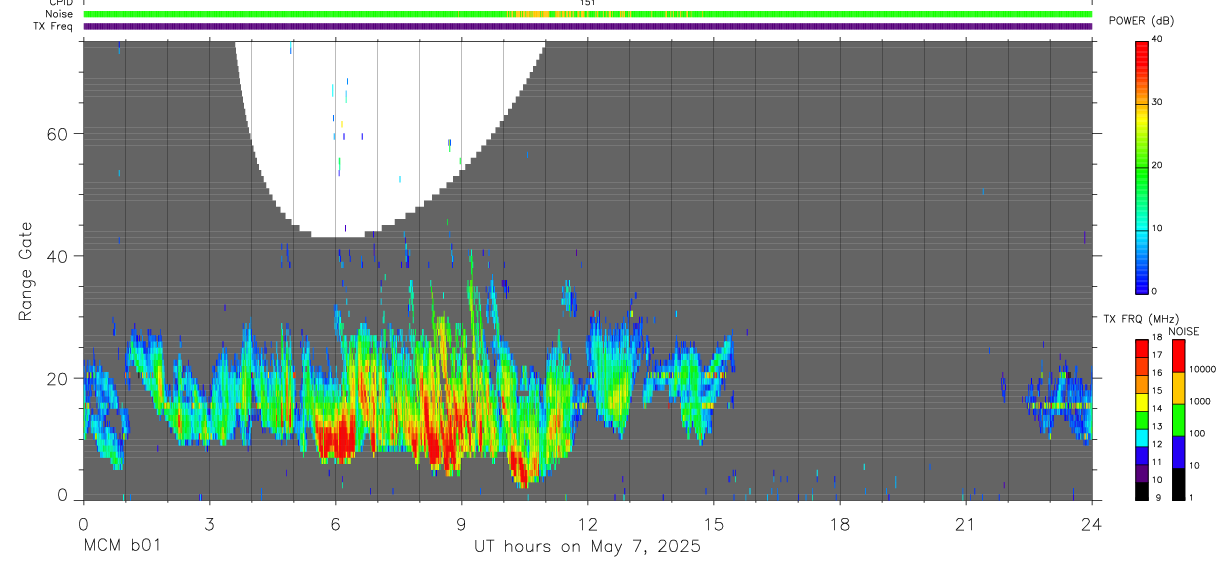Click the x-axis tick label 12
The width and height of the screenshot is (1228, 567).
tap(588, 524)
